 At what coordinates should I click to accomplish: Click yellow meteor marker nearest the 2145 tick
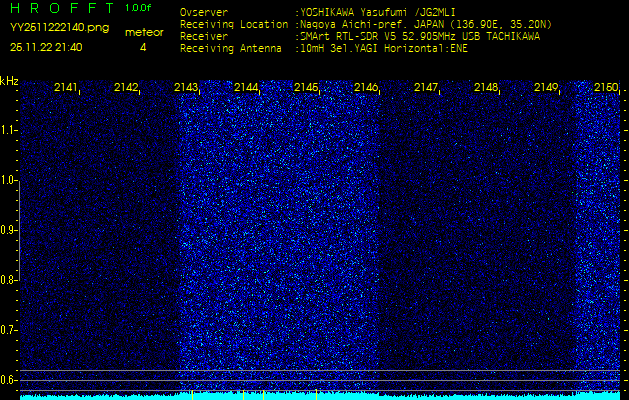tap(317, 395)
